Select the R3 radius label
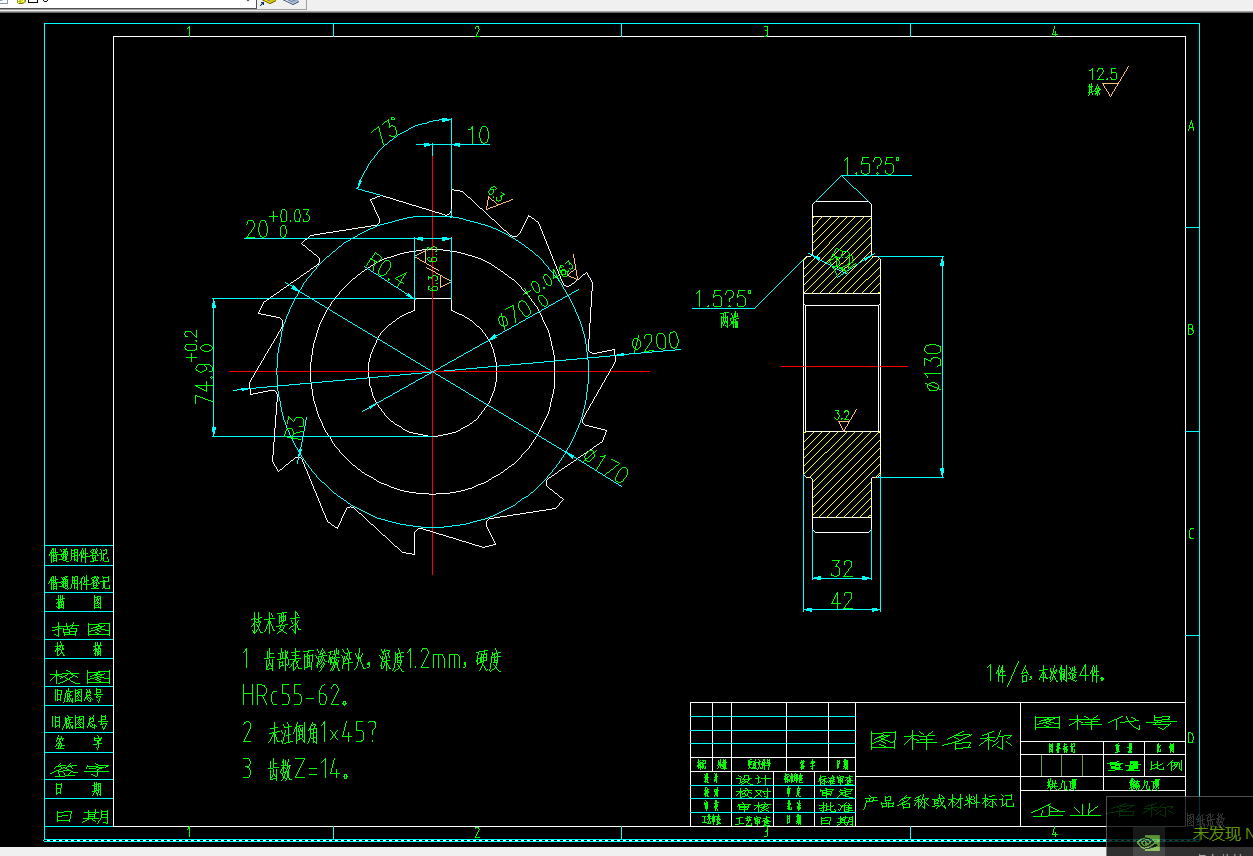The width and height of the screenshot is (1253, 856). click(295, 428)
